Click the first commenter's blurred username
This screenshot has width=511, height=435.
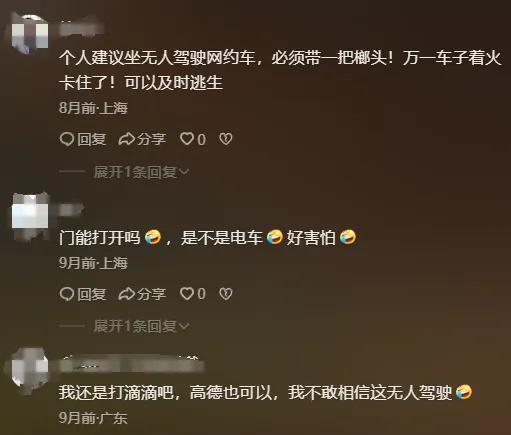pos(82,28)
